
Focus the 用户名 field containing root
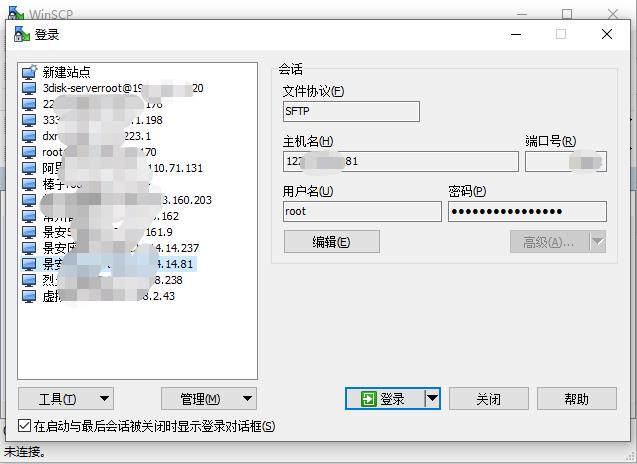[362, 211]
